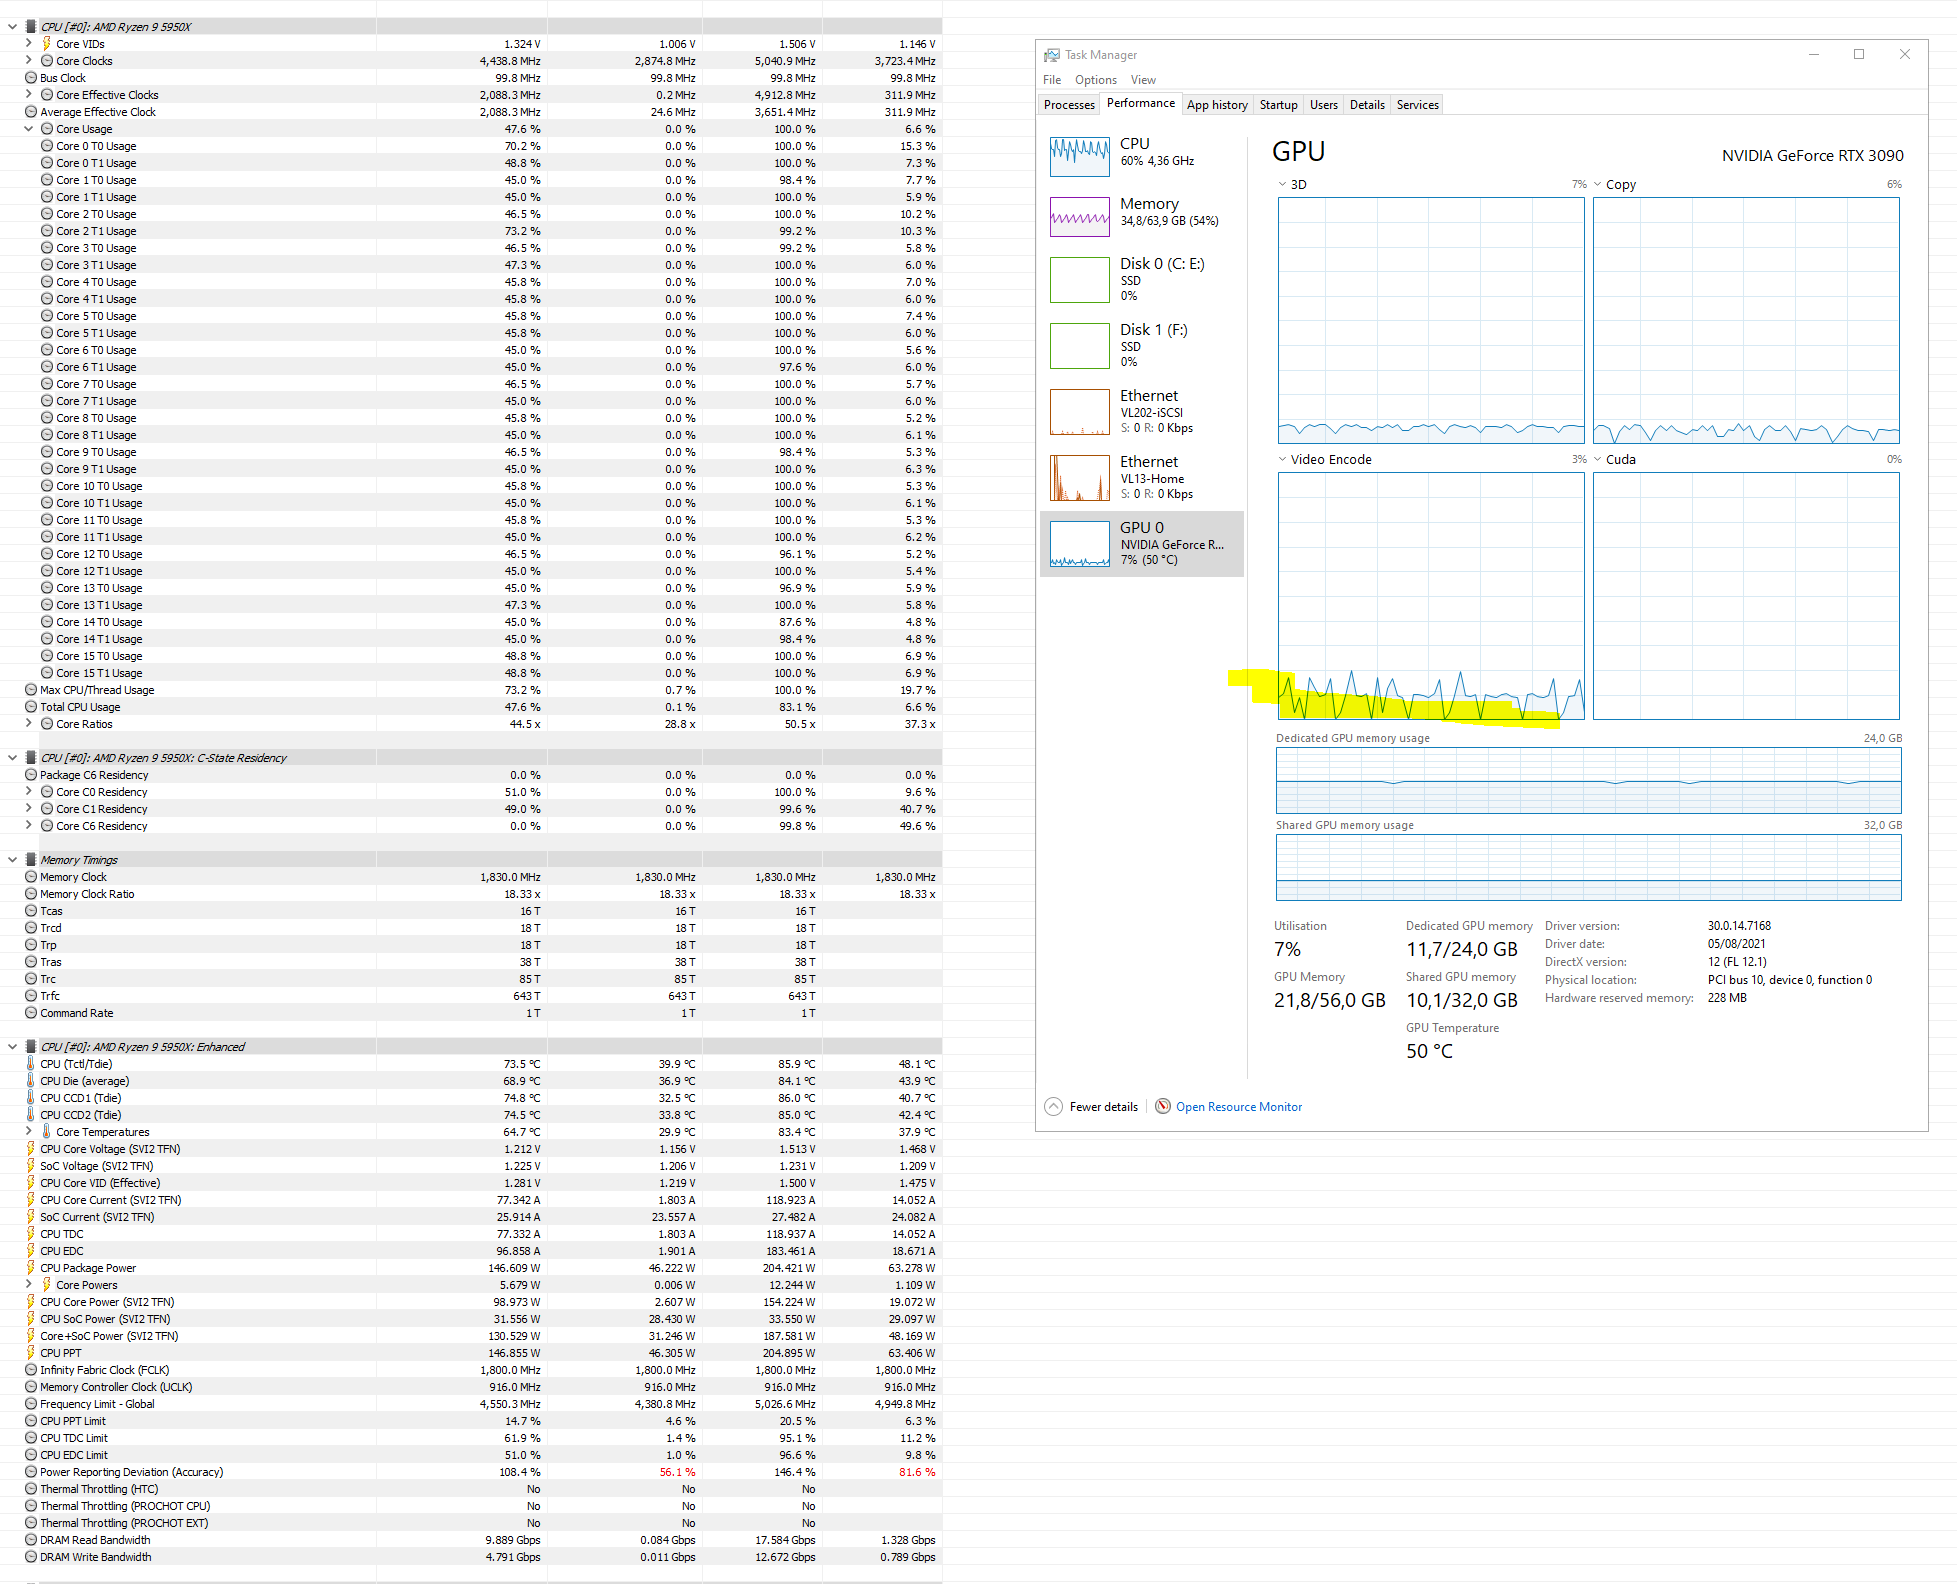Screen dimensions: 1957x1584
Task: Switch to the App history tab
Action: coord(1217,105)
